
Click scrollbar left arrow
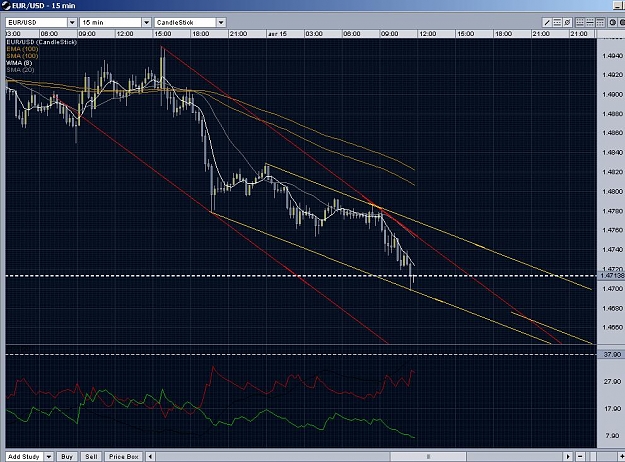[x=150, y=456]
